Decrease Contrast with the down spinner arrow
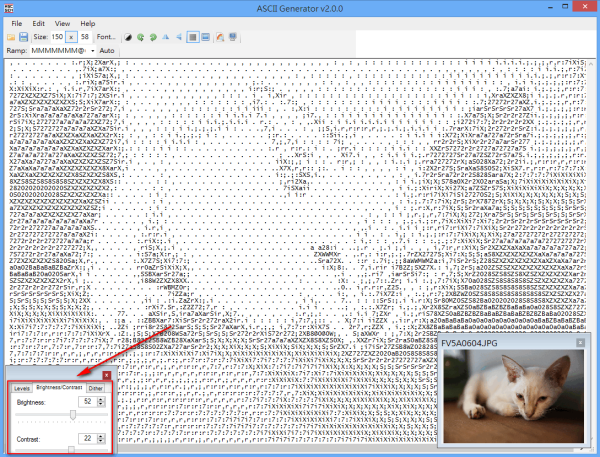This screenshot has width=600, height=457. tap(101, 441)
